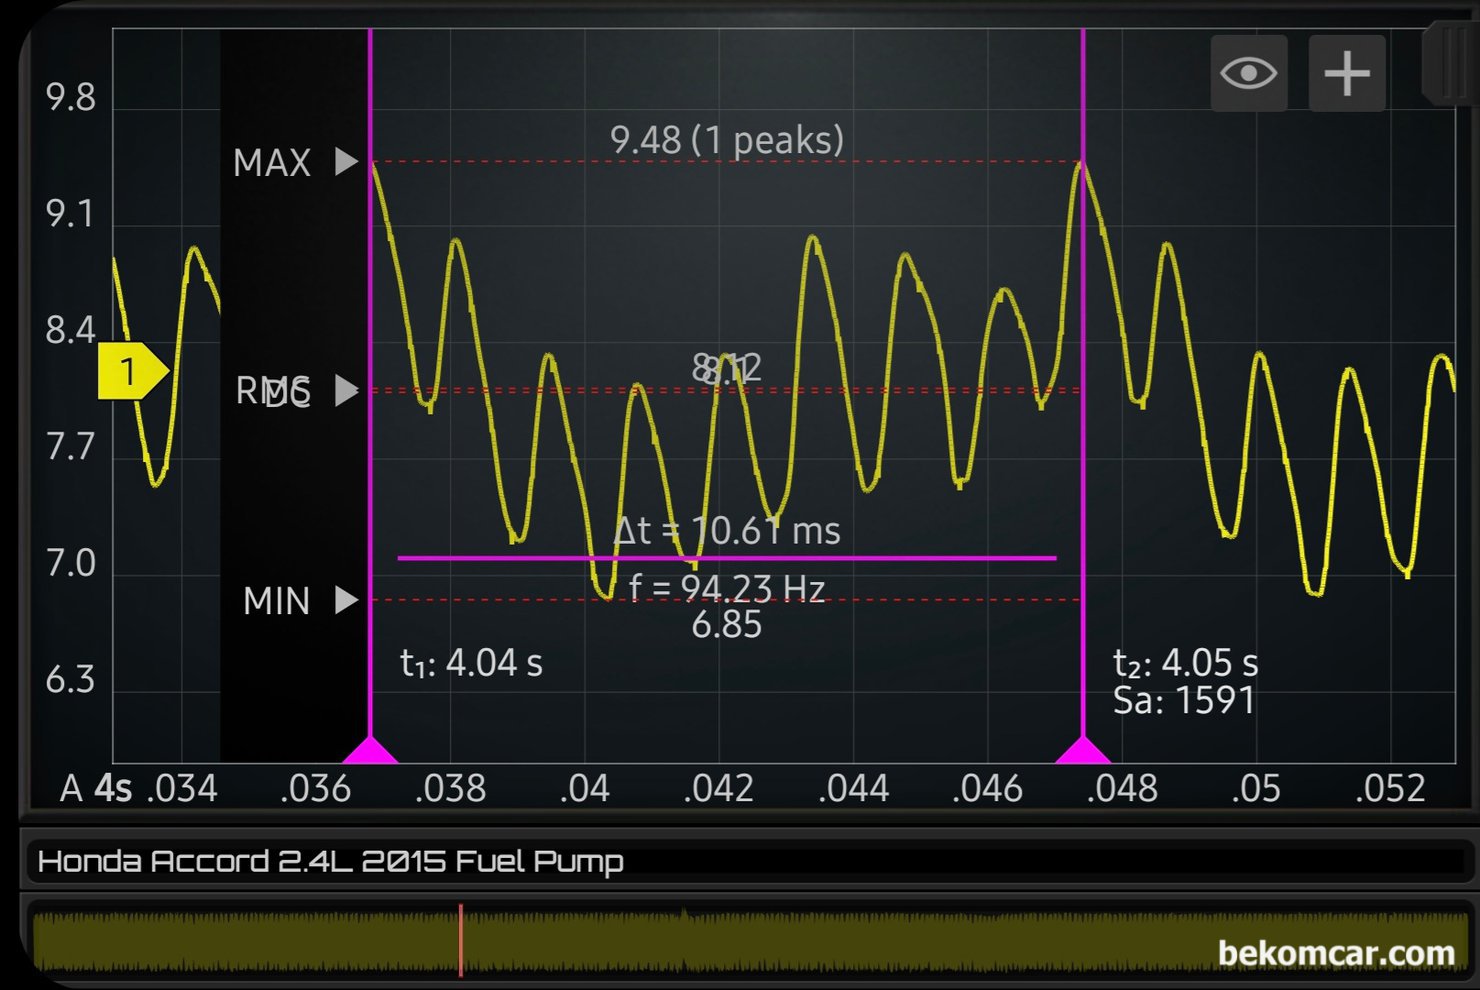Click the t1: 4.04 s cursor label
The image size is (1480, 990).
tap(471, 663)
